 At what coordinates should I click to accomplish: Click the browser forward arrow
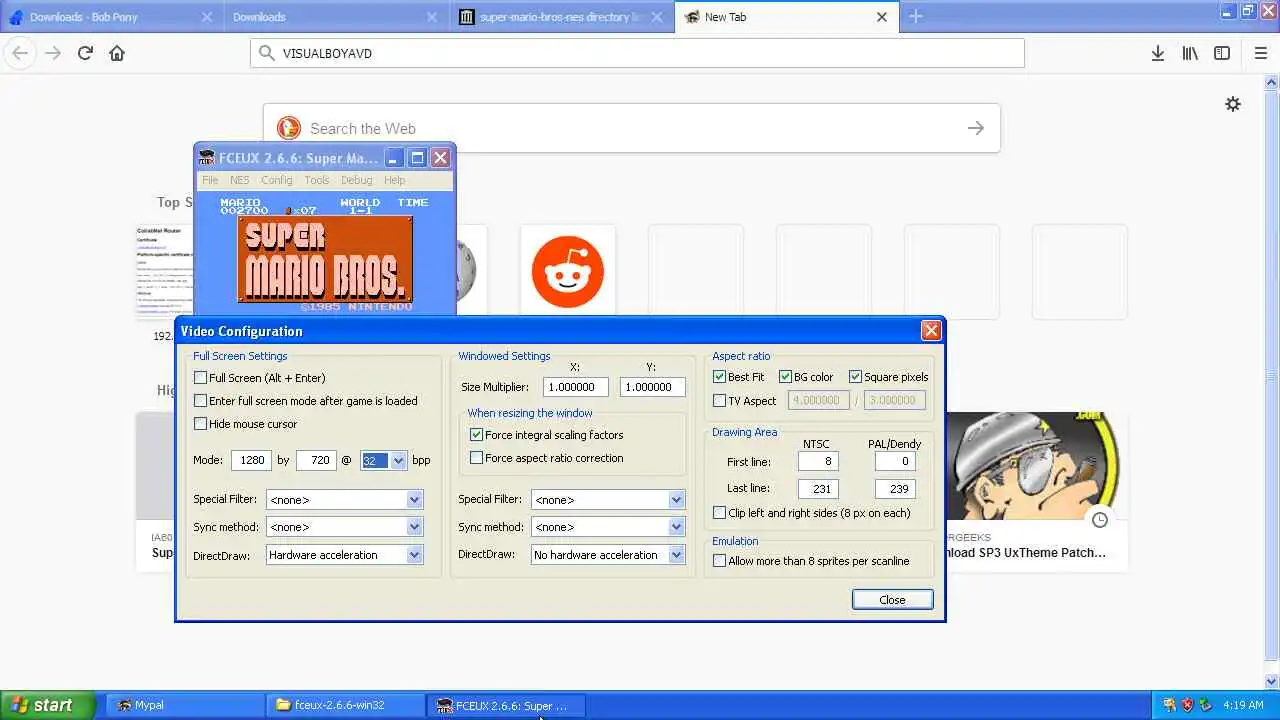53,53
